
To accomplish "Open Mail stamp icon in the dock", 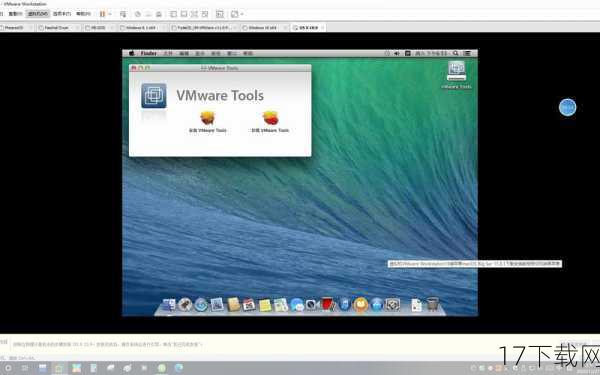I will coord(217,305).
